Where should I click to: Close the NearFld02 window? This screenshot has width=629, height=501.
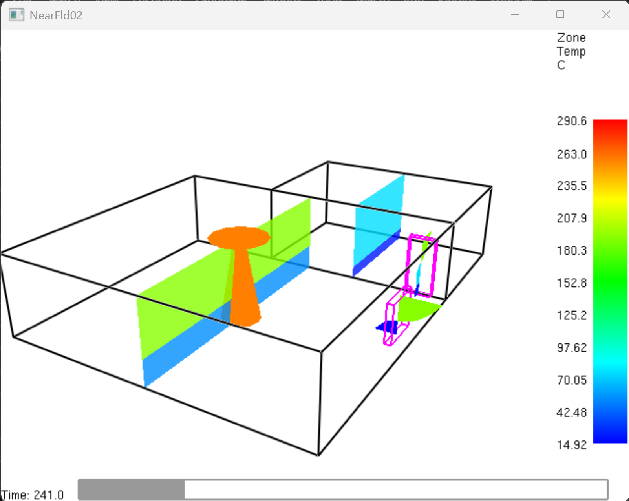coord(605,14)
